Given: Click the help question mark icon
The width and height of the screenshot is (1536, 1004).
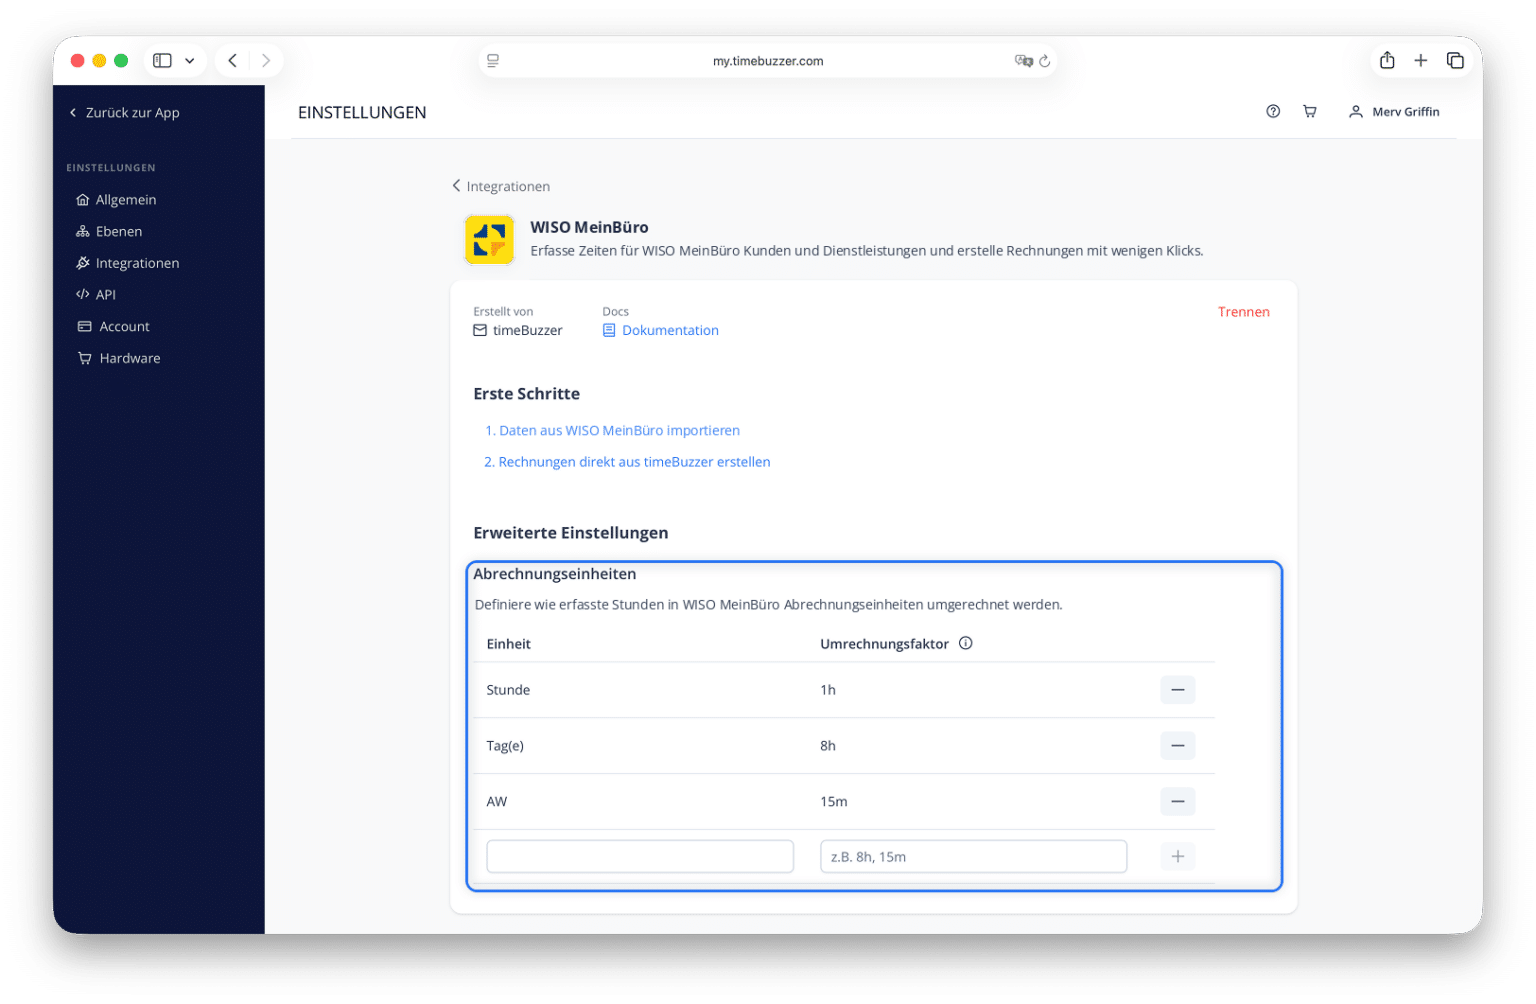Looking at the screenshot, I should [x=1273, y=112].
